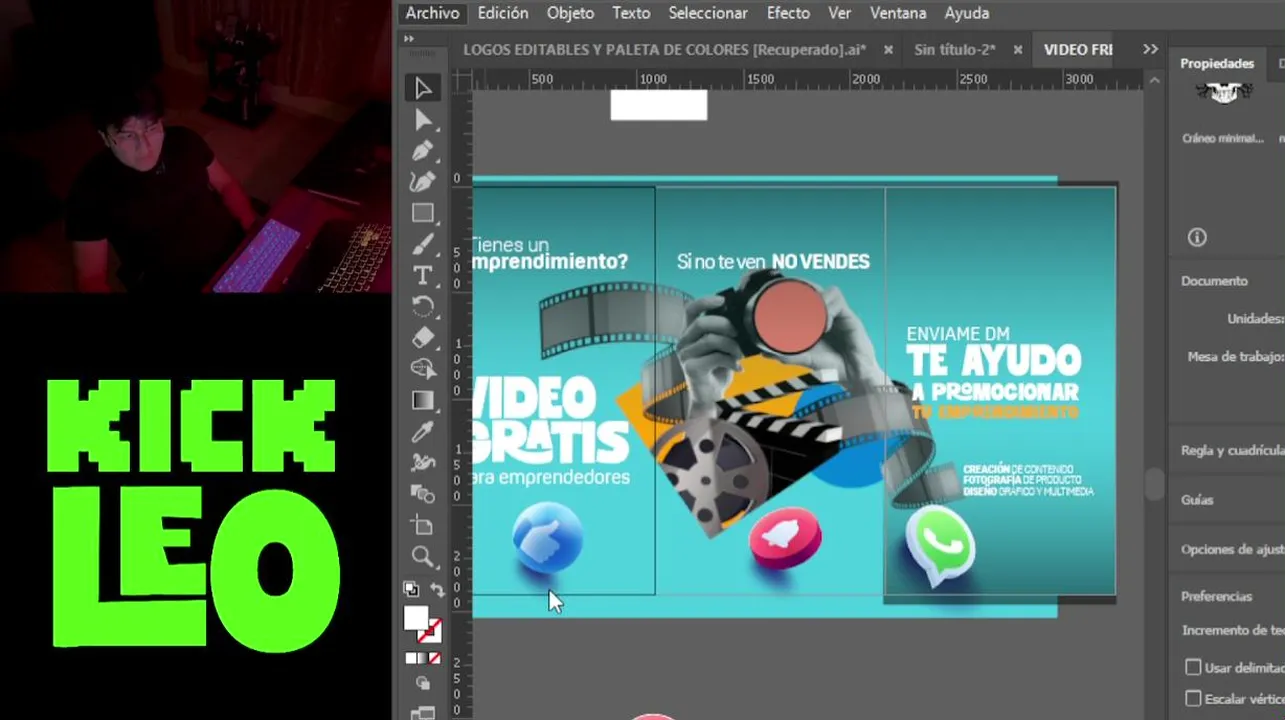Open the Ayuda menu
Image resolution: width=1285 pixels, height=720 pixels.
(x=967, y=13)
